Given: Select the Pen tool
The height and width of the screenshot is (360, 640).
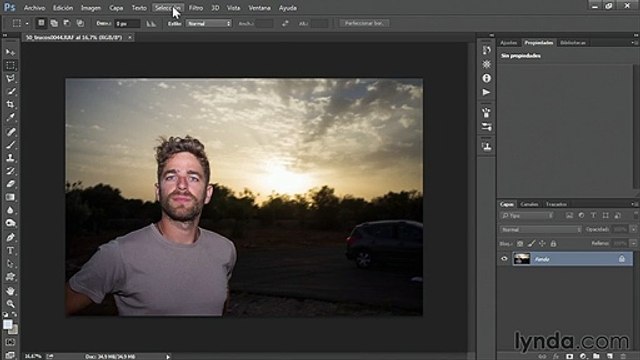Looking at the screenshot, I should pyautogui.click(x=10, y=237).
